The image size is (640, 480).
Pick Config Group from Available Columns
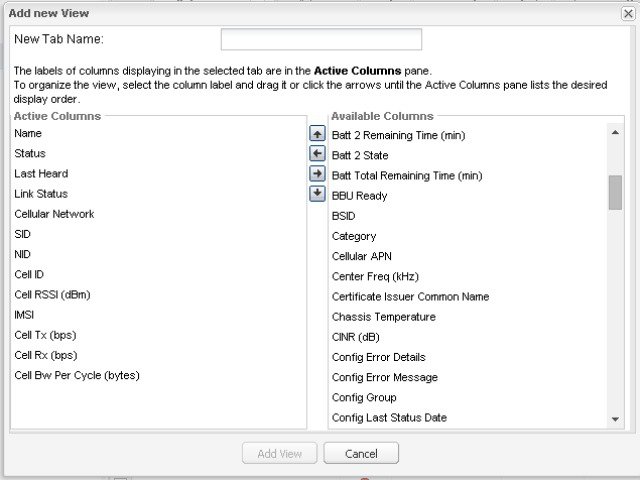(364, 397)
